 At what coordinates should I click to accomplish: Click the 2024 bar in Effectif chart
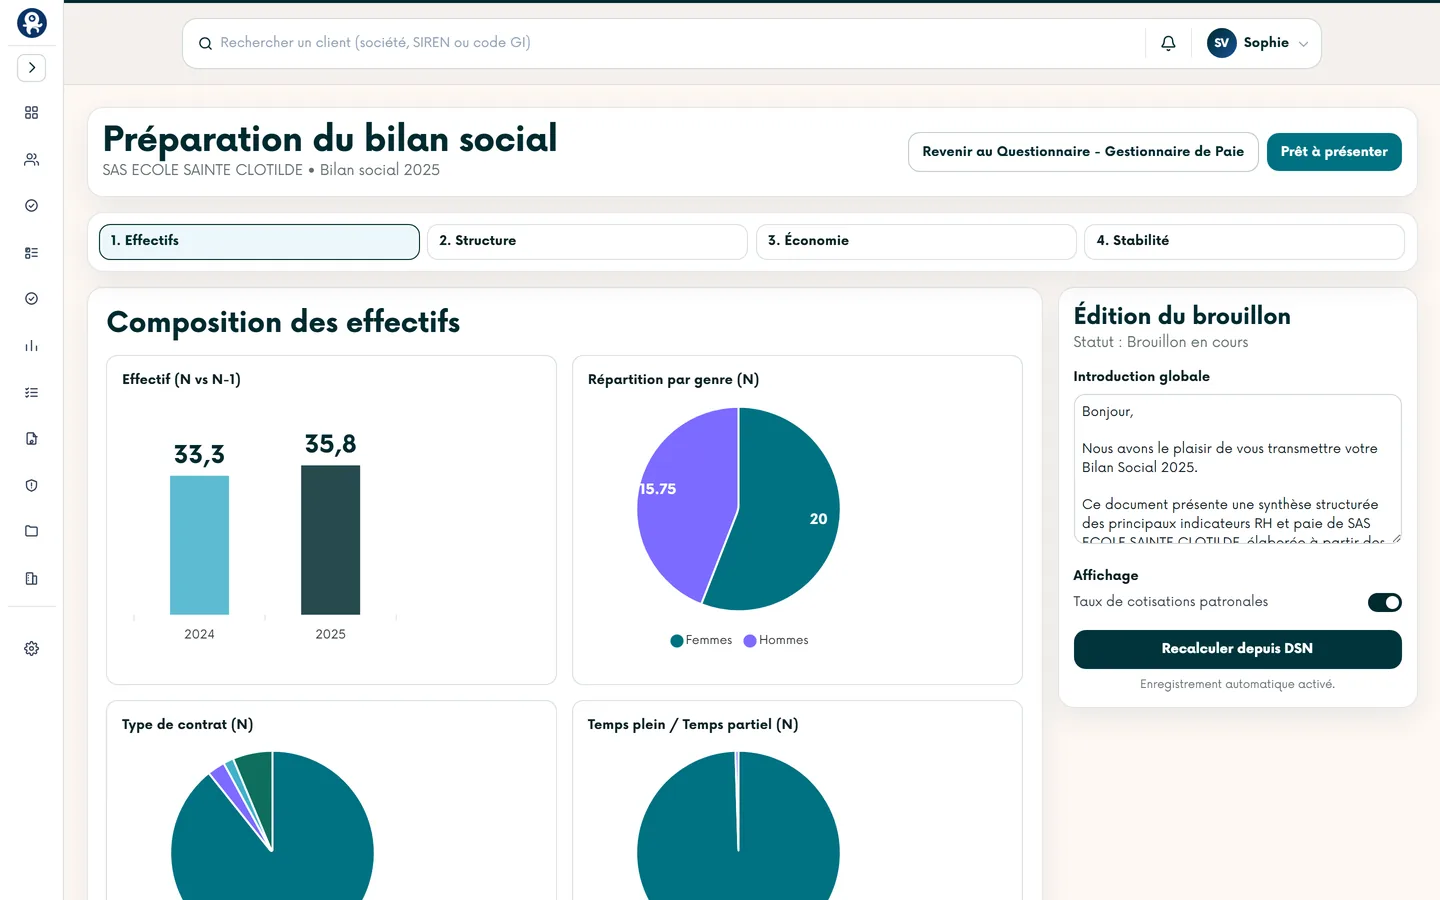199,545
